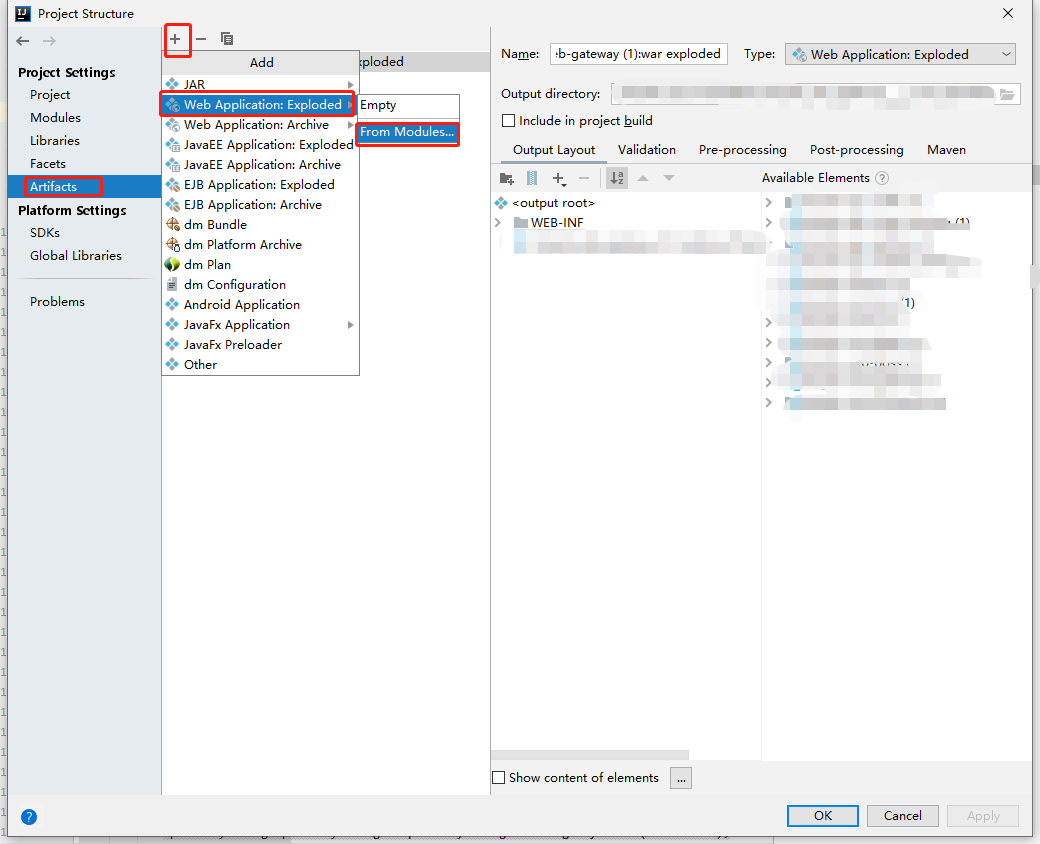Click the forward navigation arrow
The height and width of the screenshot is (844, 1040).
[49, 41]
